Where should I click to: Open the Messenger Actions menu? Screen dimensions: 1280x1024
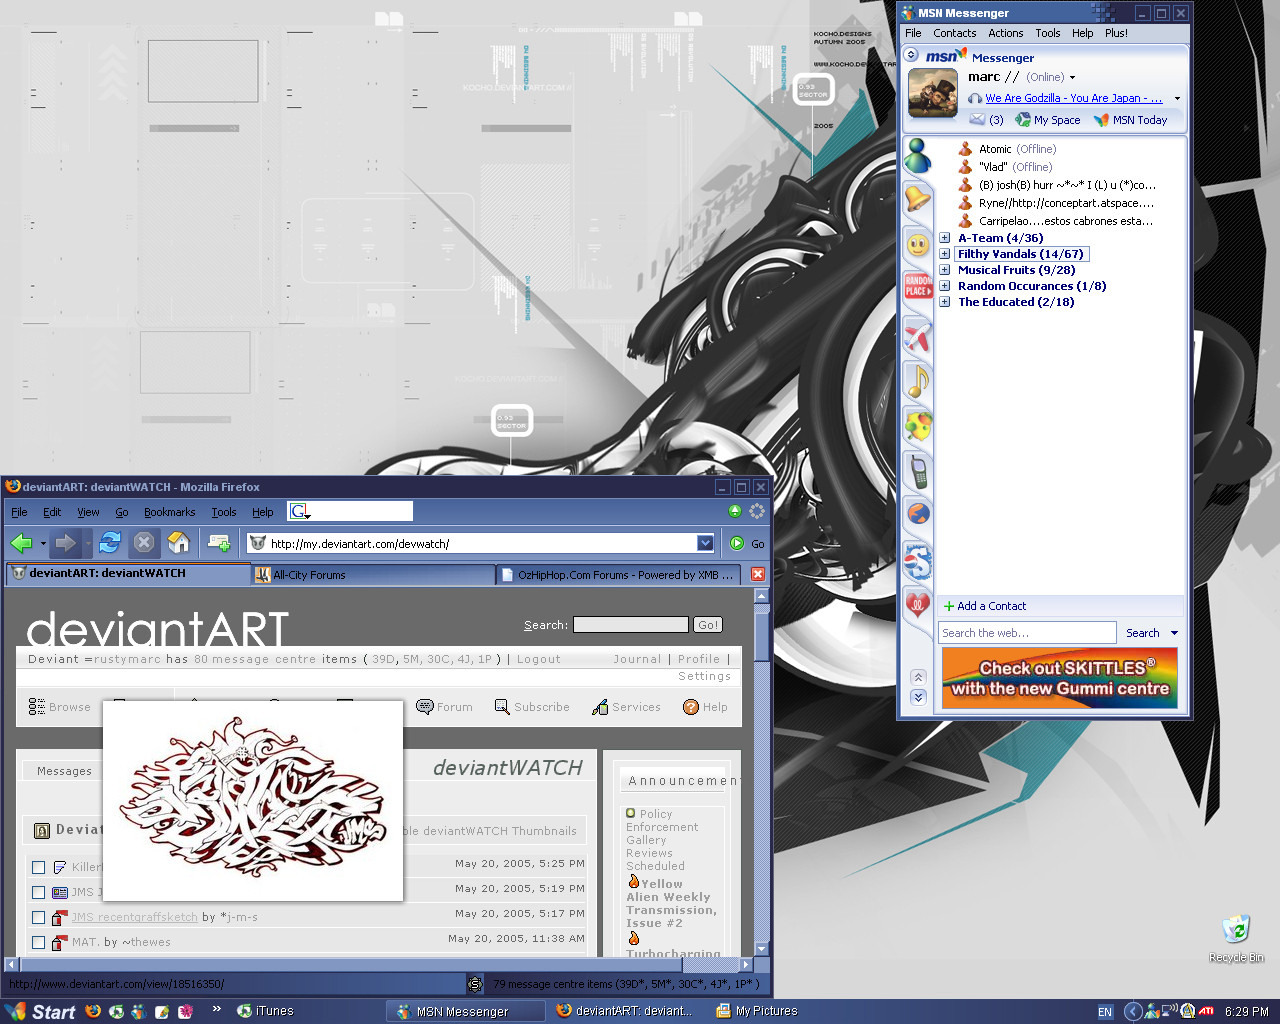point(1006,33)
